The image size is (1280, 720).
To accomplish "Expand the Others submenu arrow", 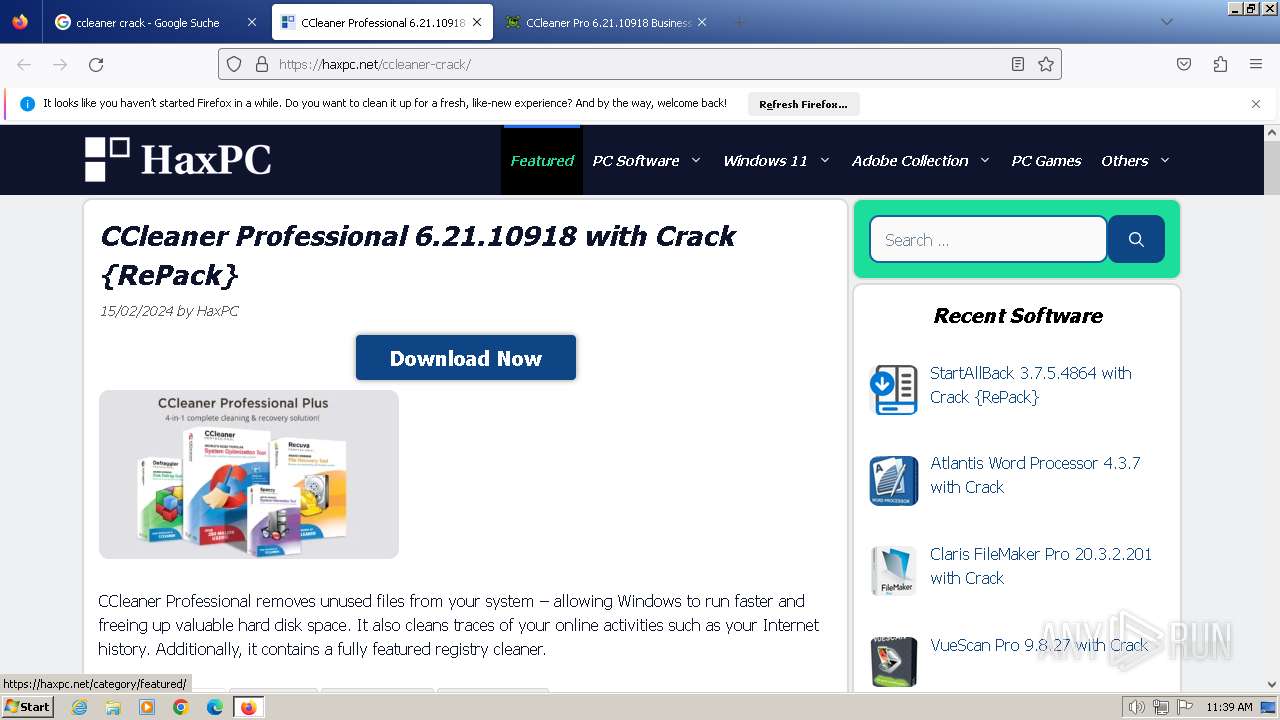I will (1165, 160).
